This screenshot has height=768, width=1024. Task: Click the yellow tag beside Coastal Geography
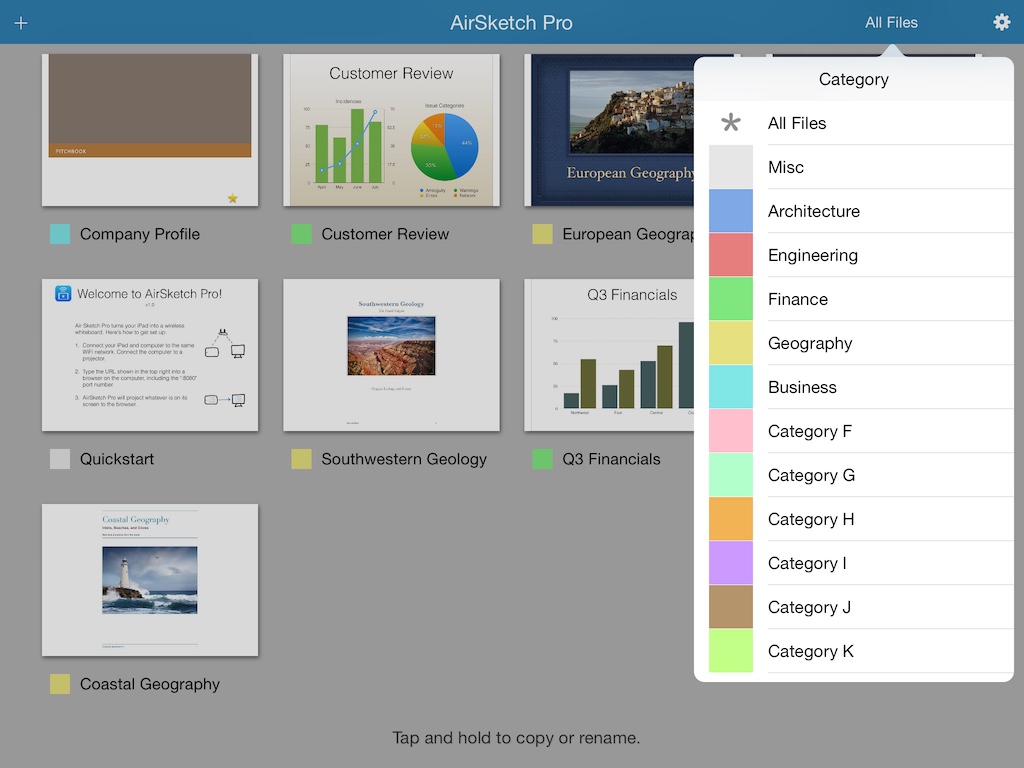click(60, 684)
